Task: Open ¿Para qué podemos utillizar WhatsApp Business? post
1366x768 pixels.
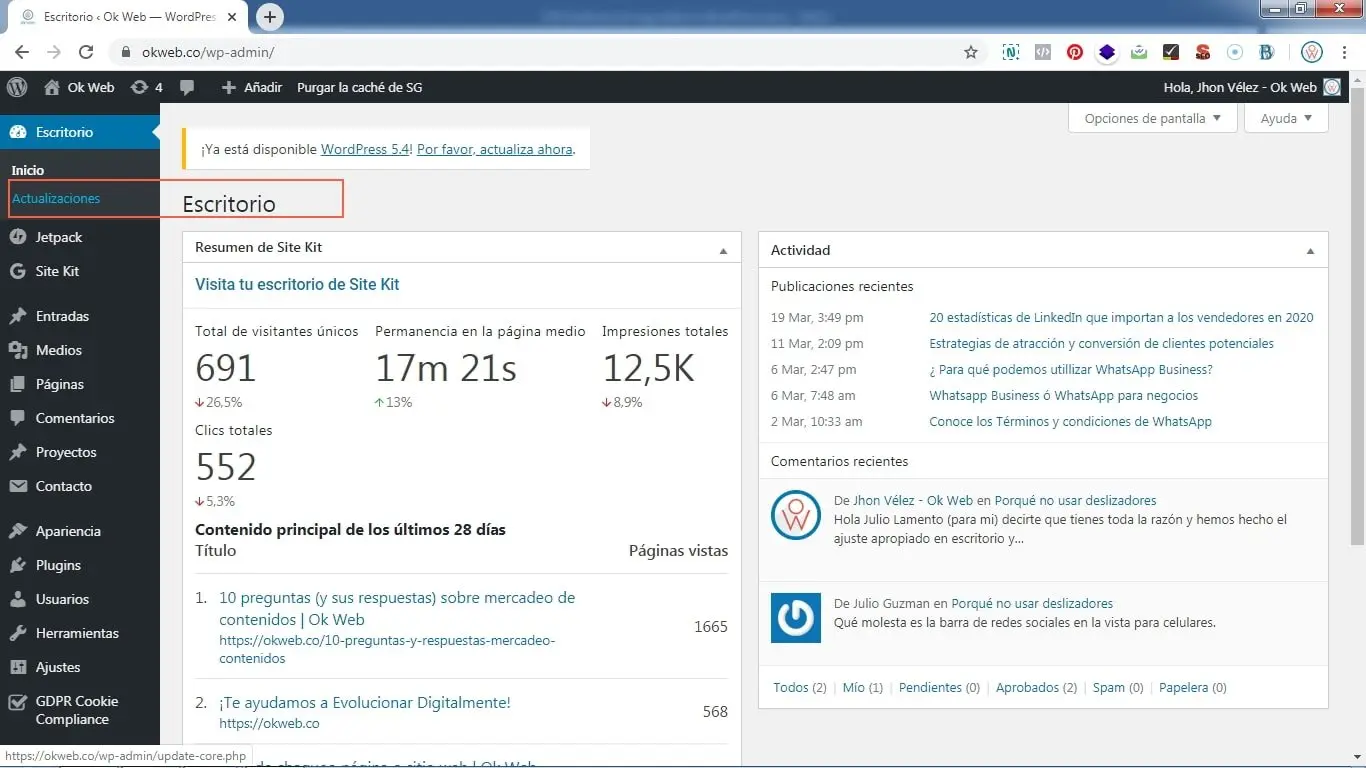Action: click(x=1071, y=369)
